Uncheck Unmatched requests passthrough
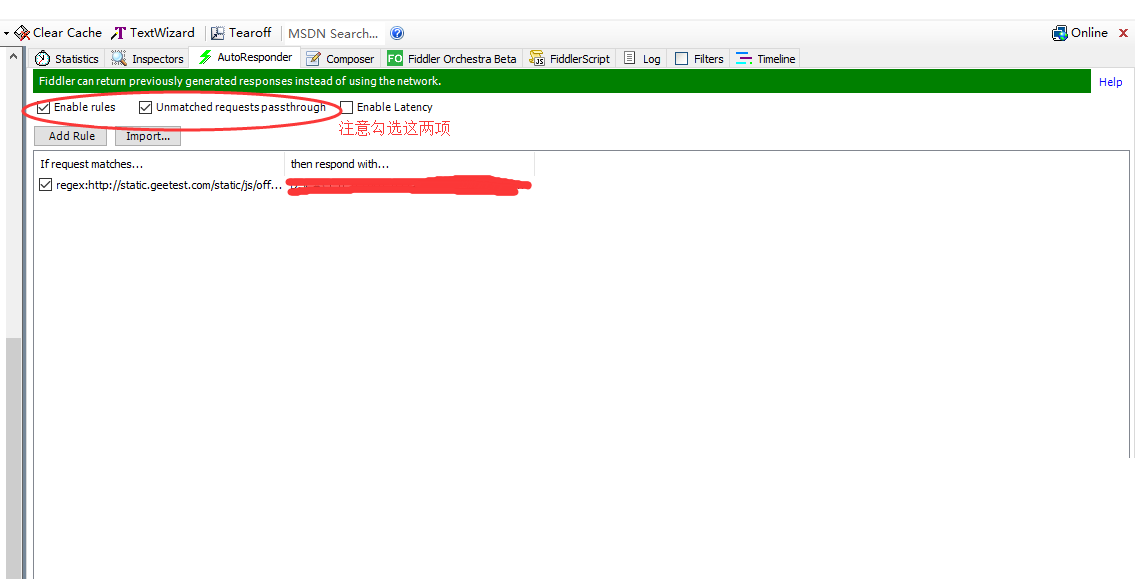 145,107
